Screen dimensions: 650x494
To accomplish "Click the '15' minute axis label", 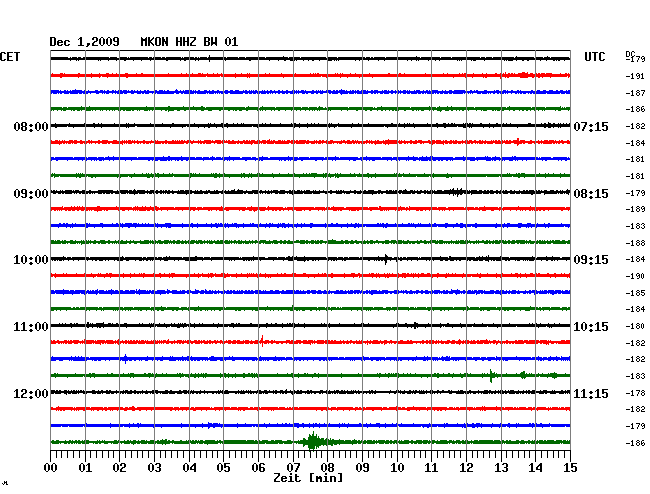I will point(570,468).
